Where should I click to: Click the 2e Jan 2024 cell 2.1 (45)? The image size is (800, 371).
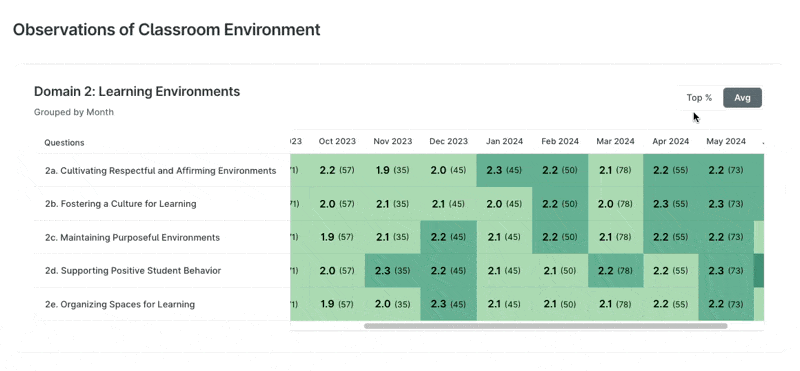[x=504, y=304]
